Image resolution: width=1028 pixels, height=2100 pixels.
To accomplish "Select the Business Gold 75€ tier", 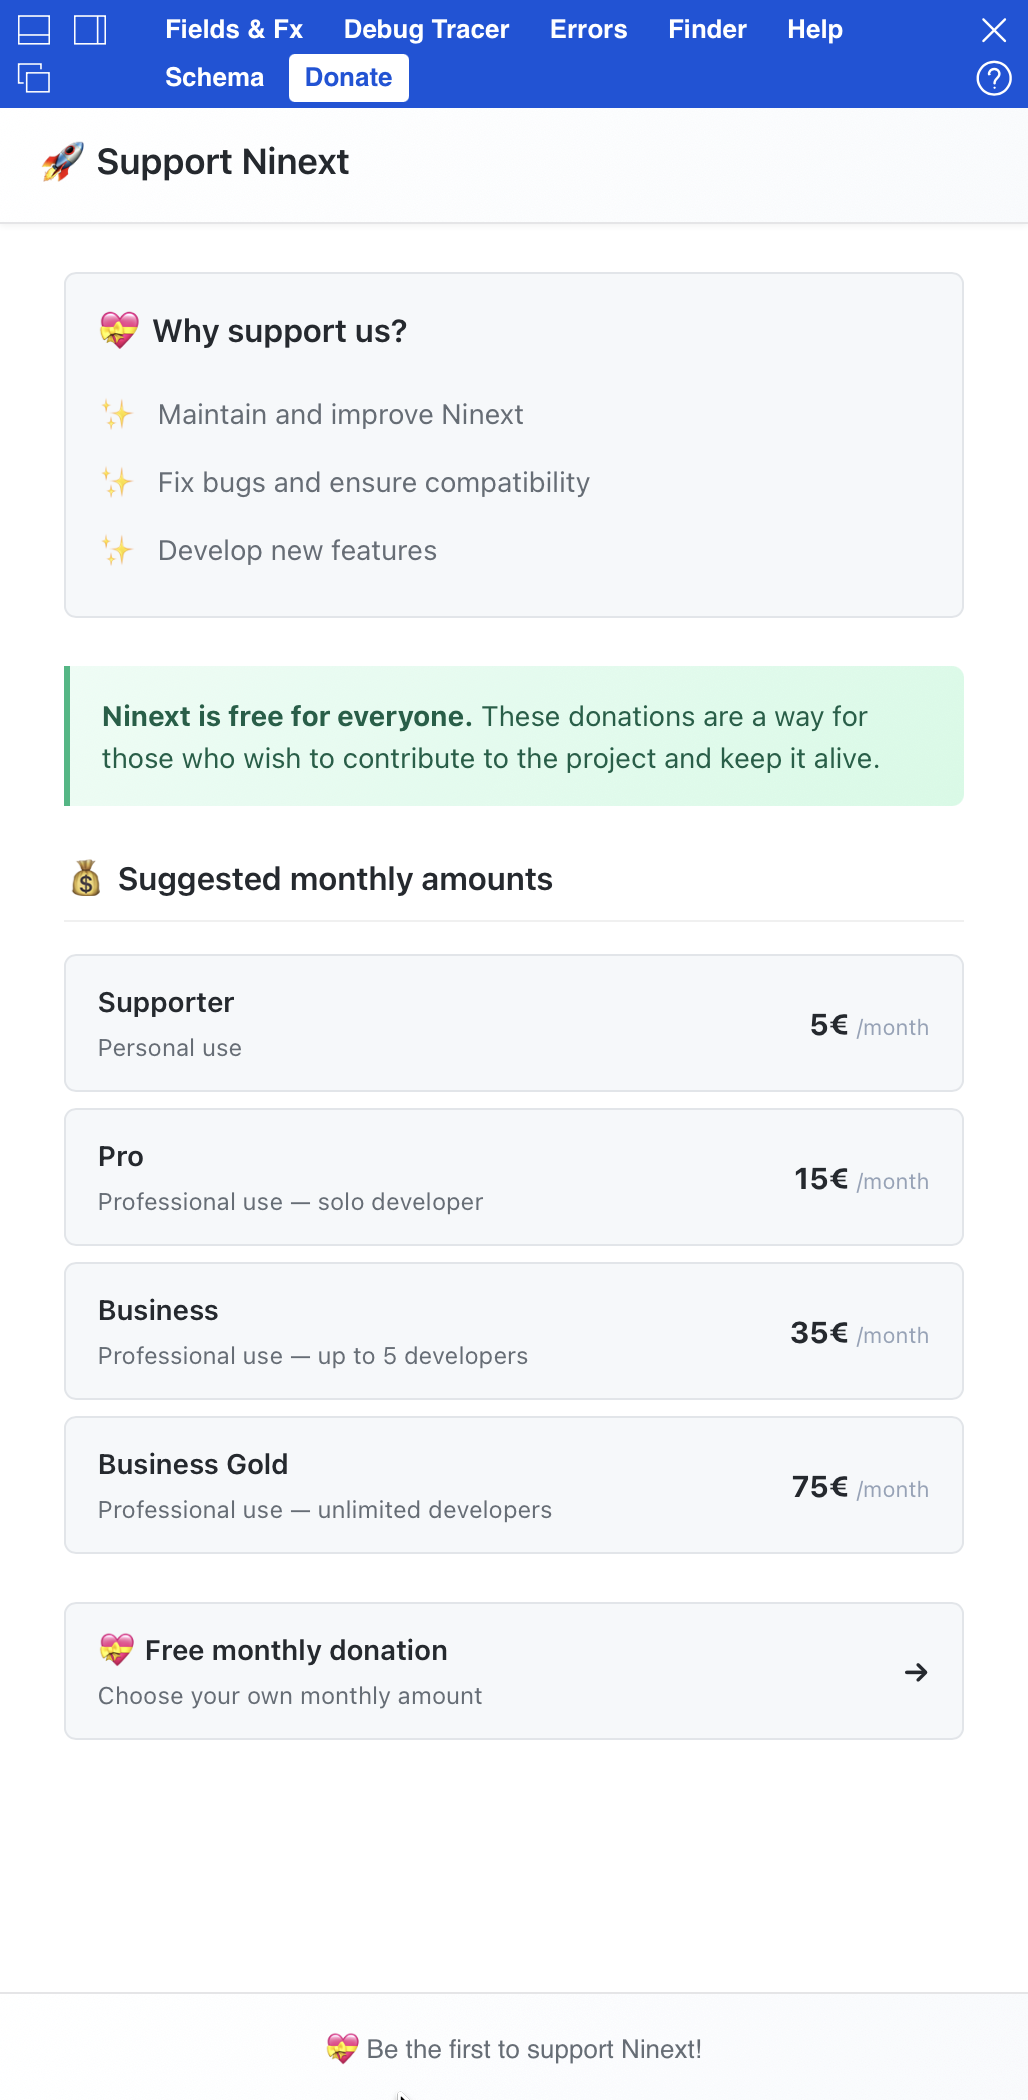I will [513, 1485].
